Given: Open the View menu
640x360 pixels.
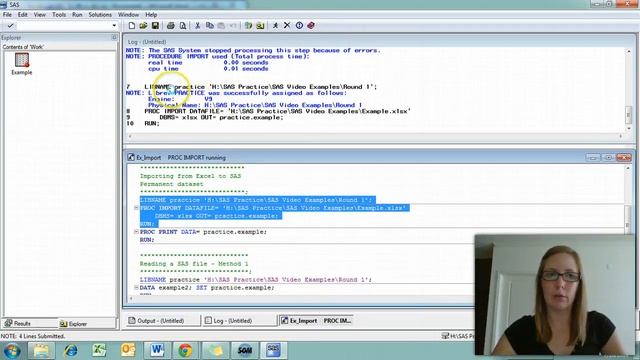Looking at the screenshot, I should [40, 15].
